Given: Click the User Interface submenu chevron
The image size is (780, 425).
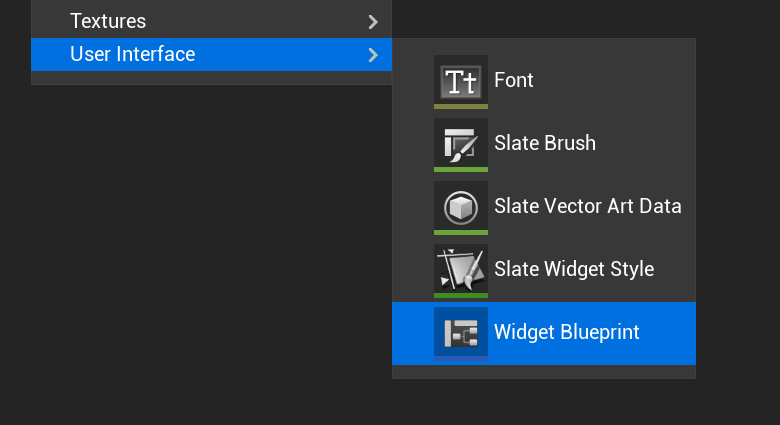Looking at the screenshot, I should point(373,54).
